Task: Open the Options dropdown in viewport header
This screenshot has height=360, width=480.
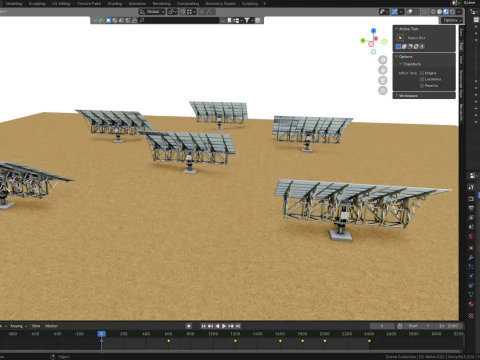Action: click(x=452, y=20)
